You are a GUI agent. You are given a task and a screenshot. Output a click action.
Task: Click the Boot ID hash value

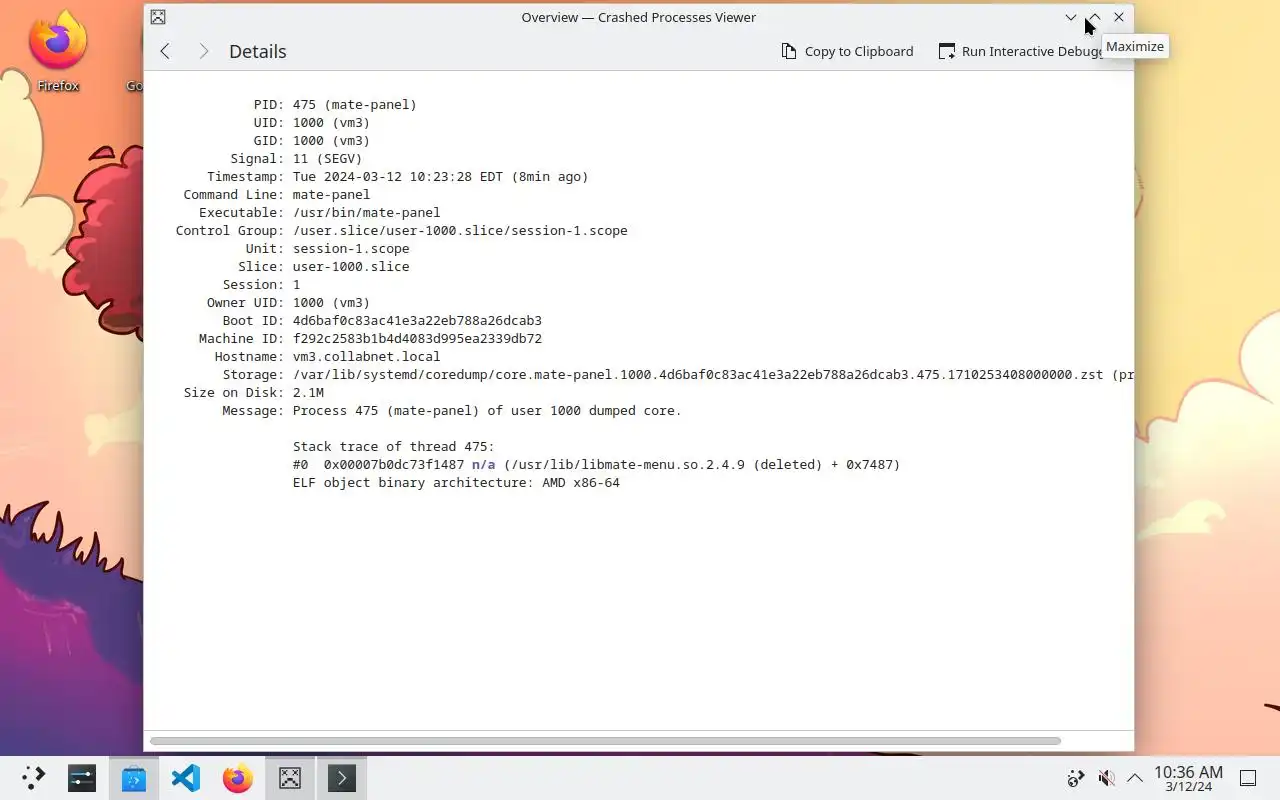click(x=417, y=320)
